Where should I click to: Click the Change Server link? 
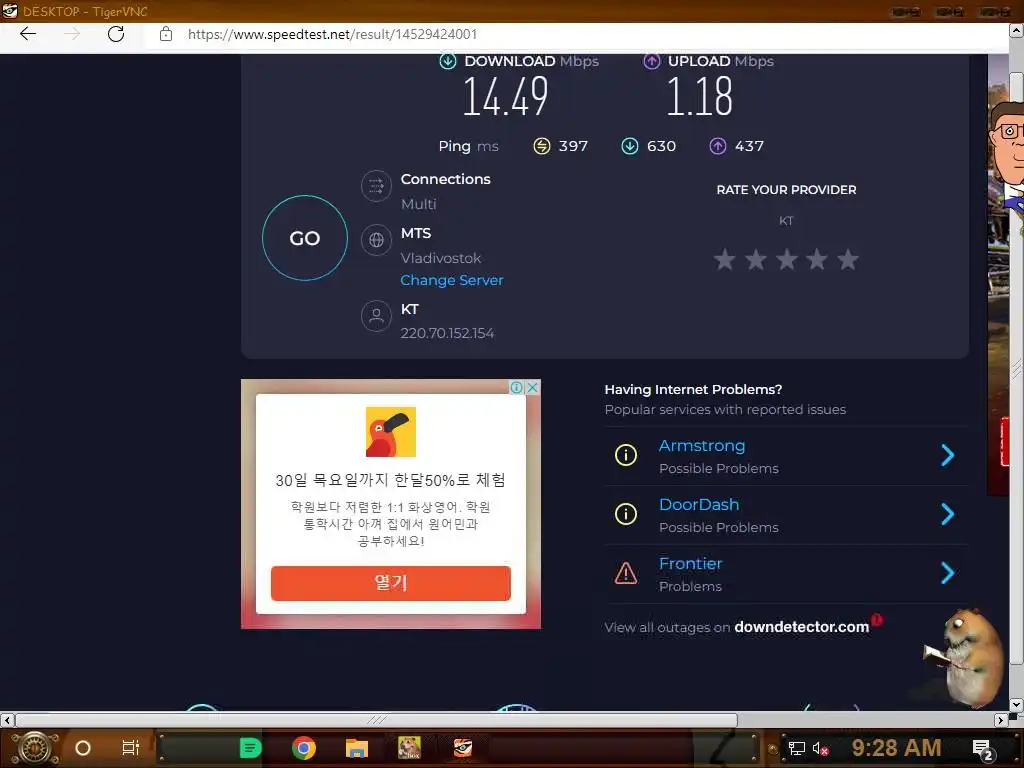point(452,280)
